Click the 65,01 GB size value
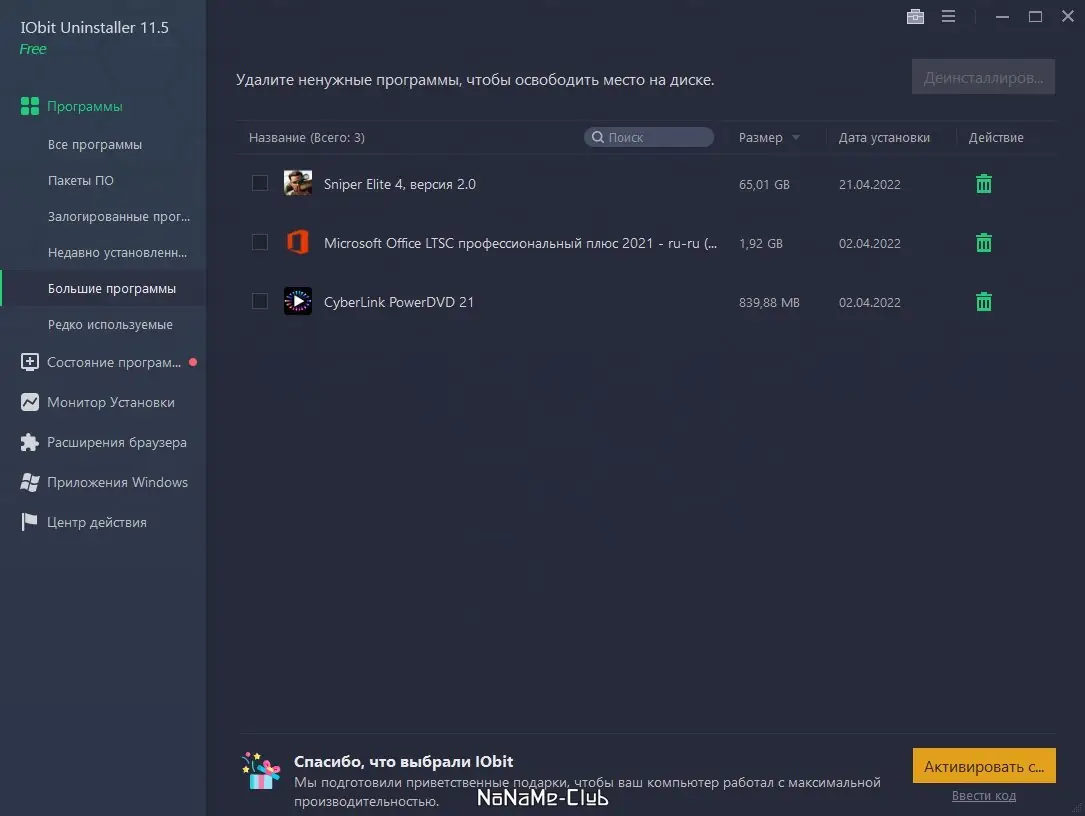 (764, 185)
